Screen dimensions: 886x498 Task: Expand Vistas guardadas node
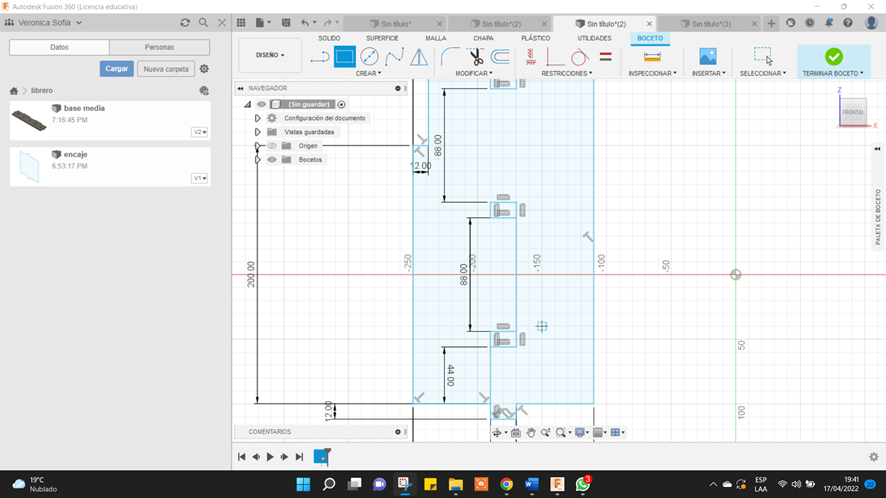[x=257, y=132]
